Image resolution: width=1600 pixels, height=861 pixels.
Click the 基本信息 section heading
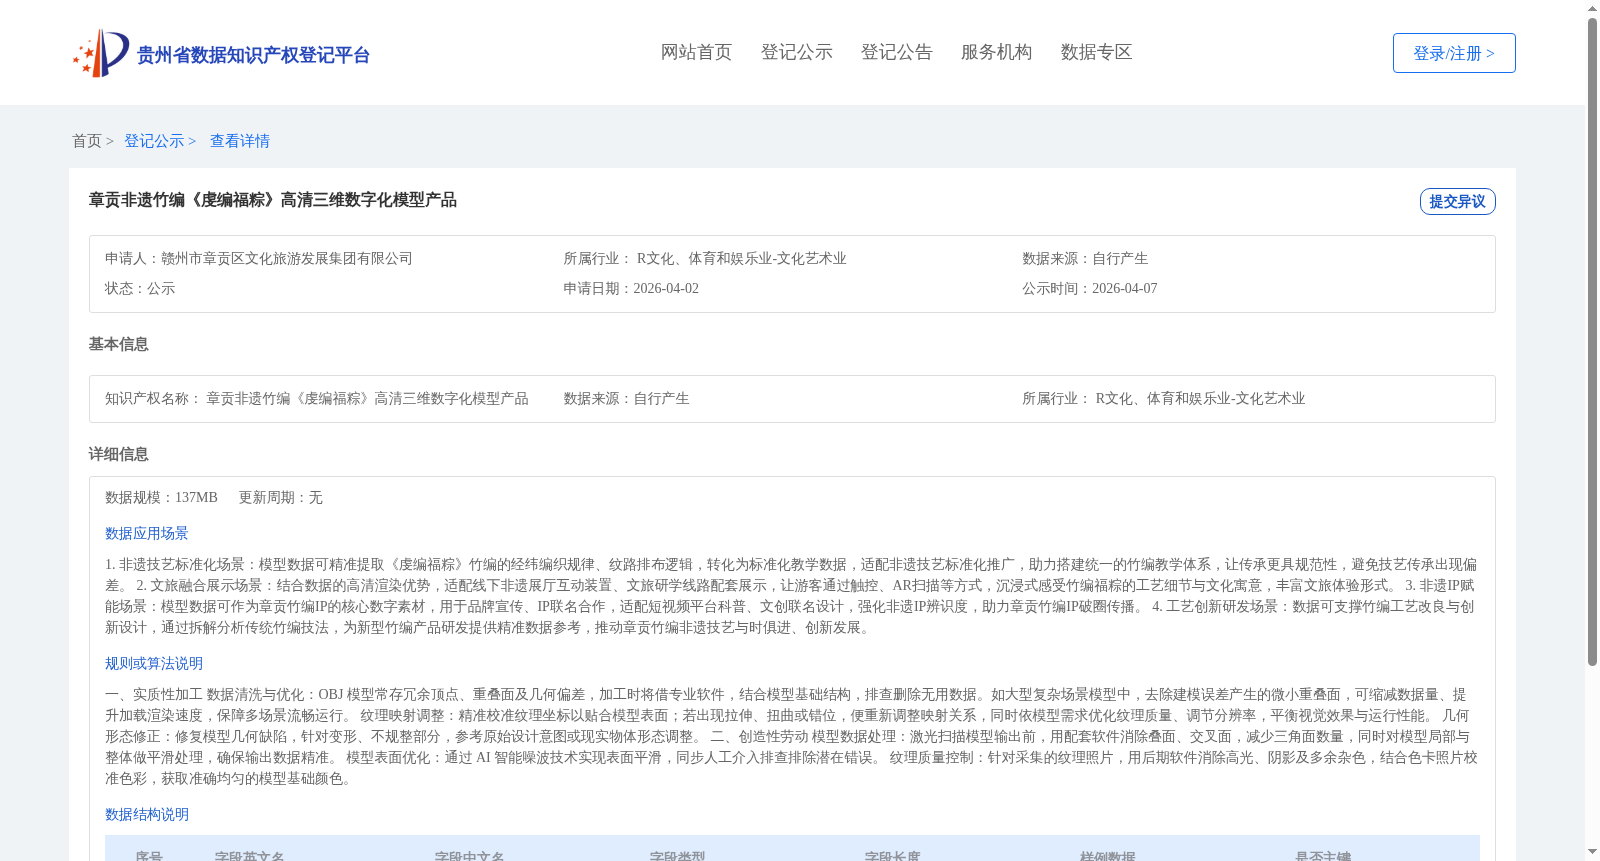pos(118,344)
